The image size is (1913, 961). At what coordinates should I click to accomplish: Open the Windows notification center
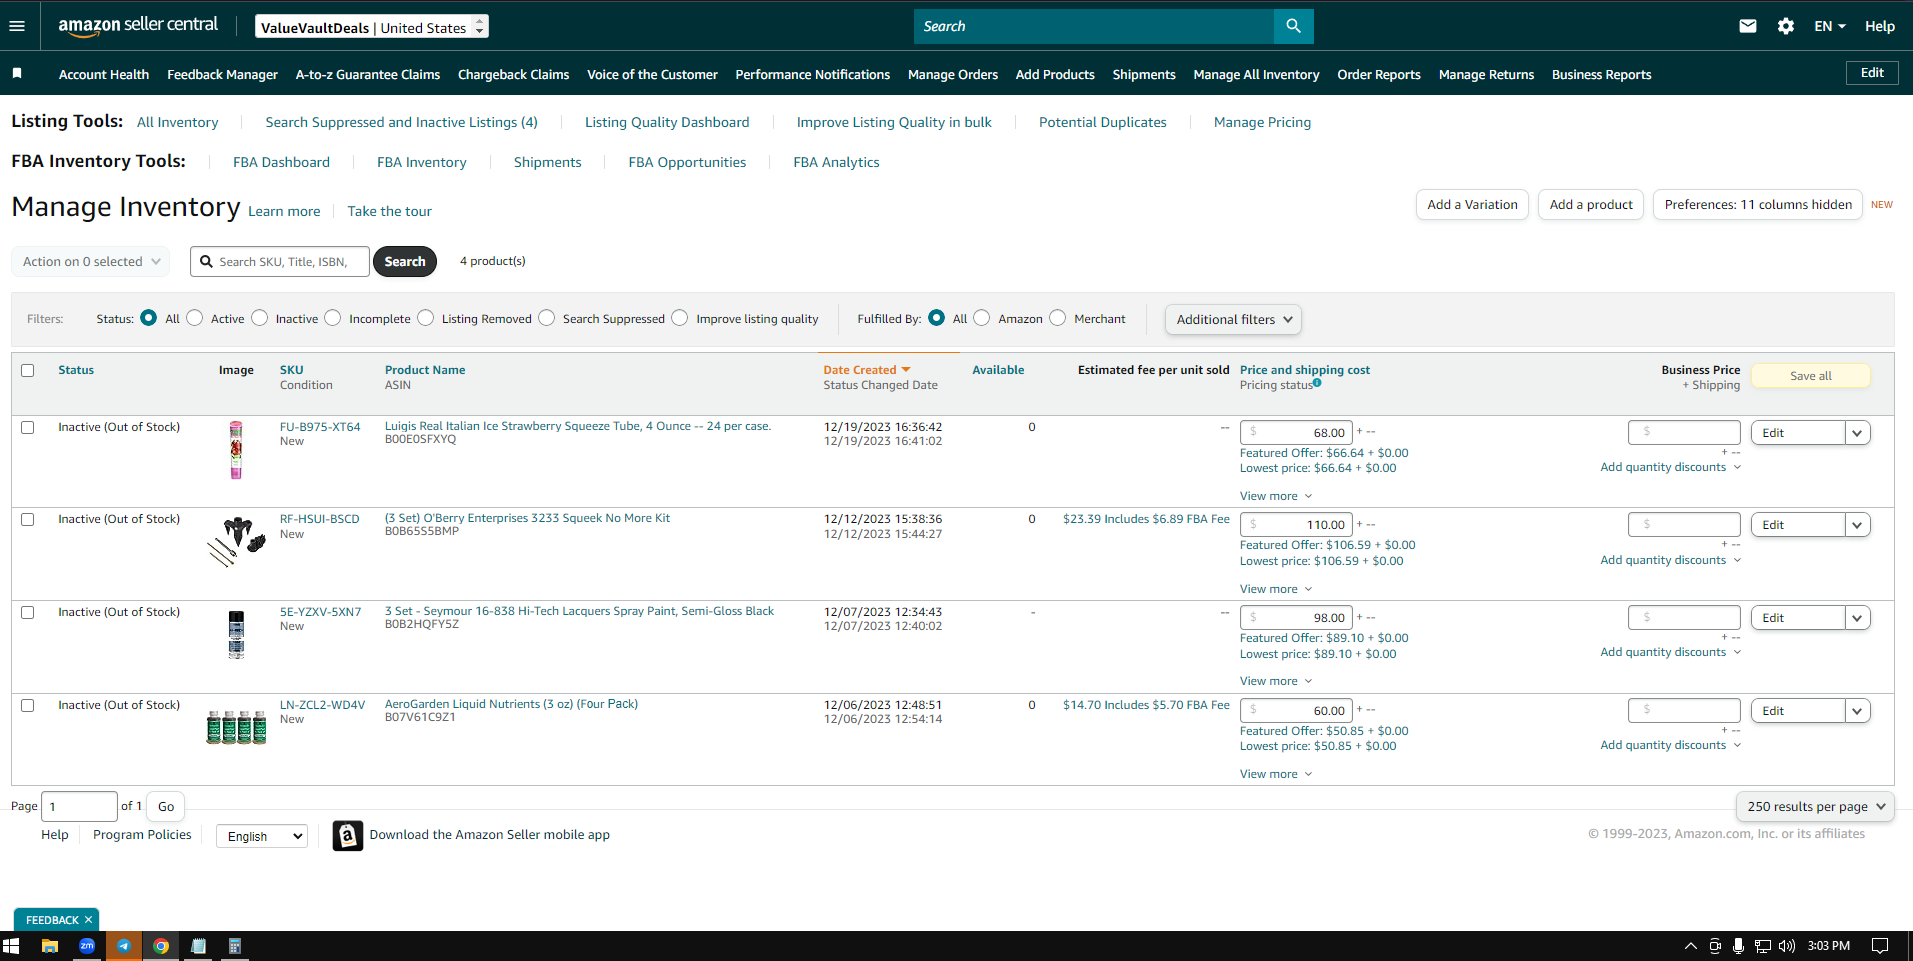coord(1879,946)
